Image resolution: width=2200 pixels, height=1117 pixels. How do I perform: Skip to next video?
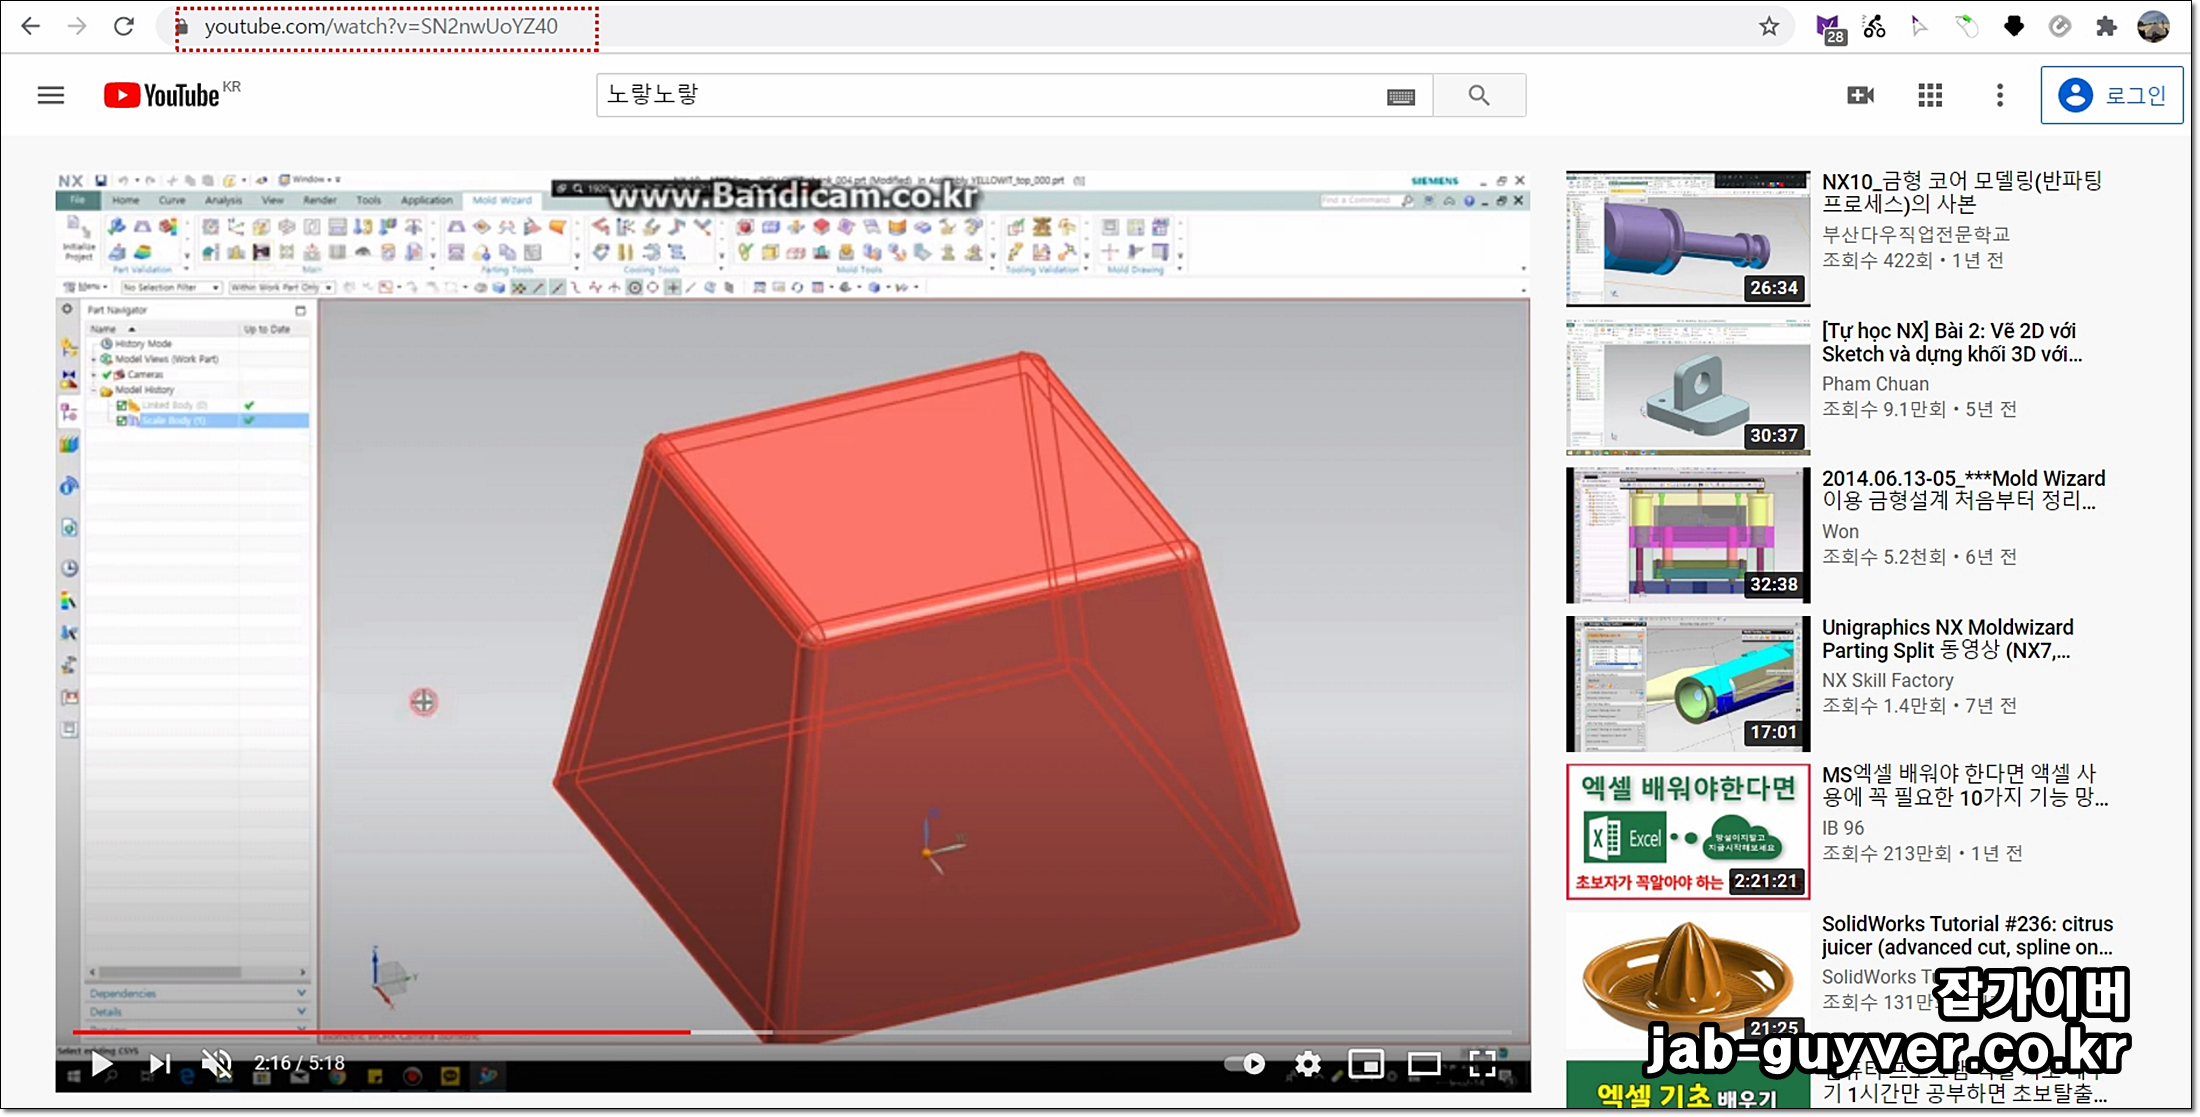click(x=160, y=1063)
